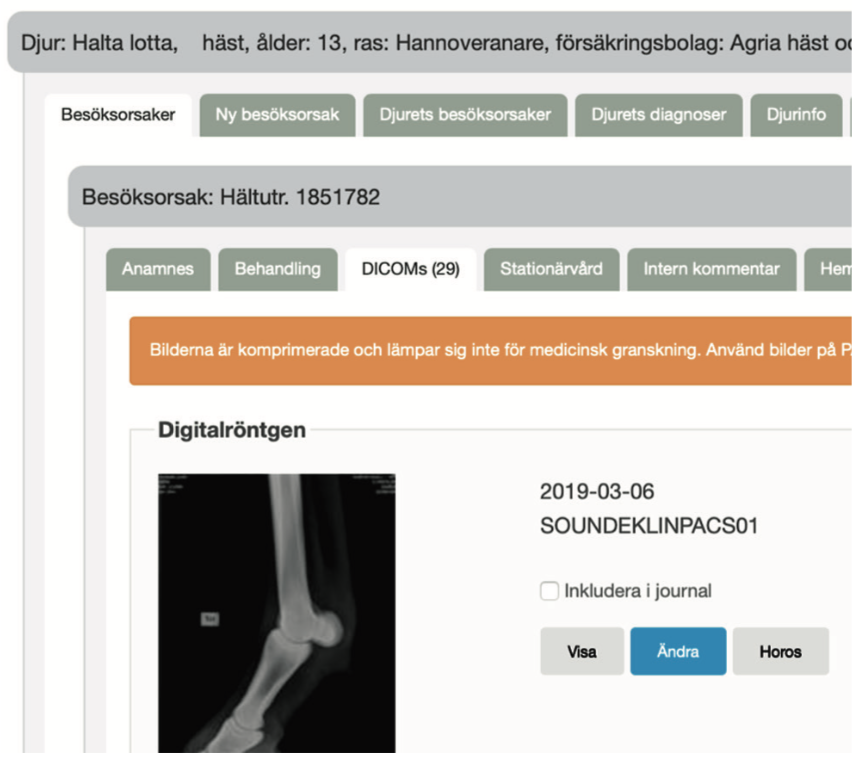
Task: Click the SOUNDEKLINPACS01 source label
Action: (648, 526)
